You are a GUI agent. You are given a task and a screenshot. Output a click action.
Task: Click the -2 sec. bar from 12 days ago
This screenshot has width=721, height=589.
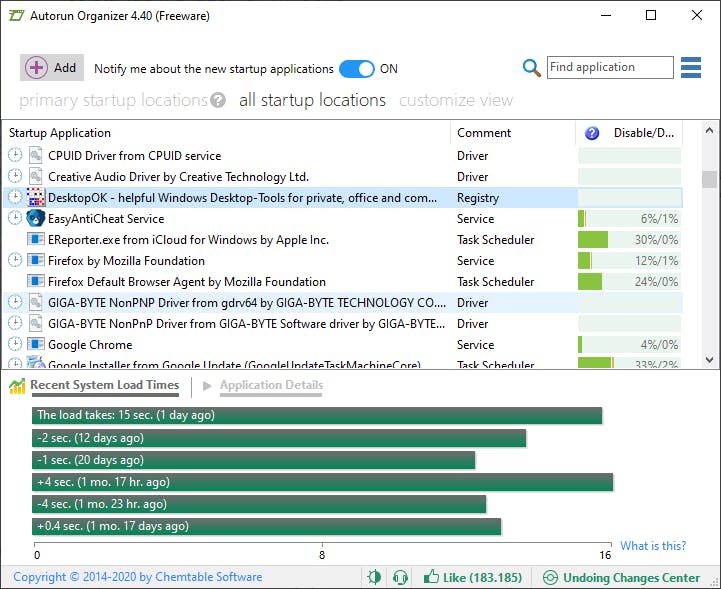[x=279, y=438]
